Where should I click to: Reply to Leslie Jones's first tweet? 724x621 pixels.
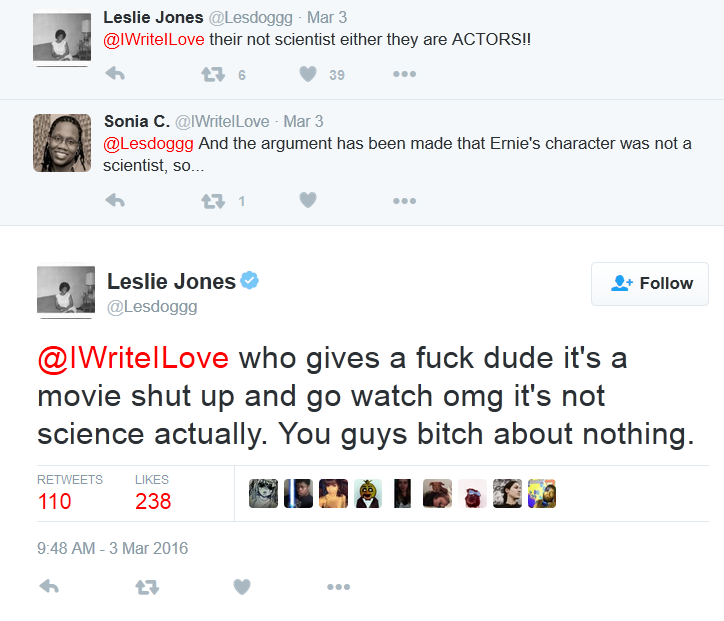(x=115, y=74)
